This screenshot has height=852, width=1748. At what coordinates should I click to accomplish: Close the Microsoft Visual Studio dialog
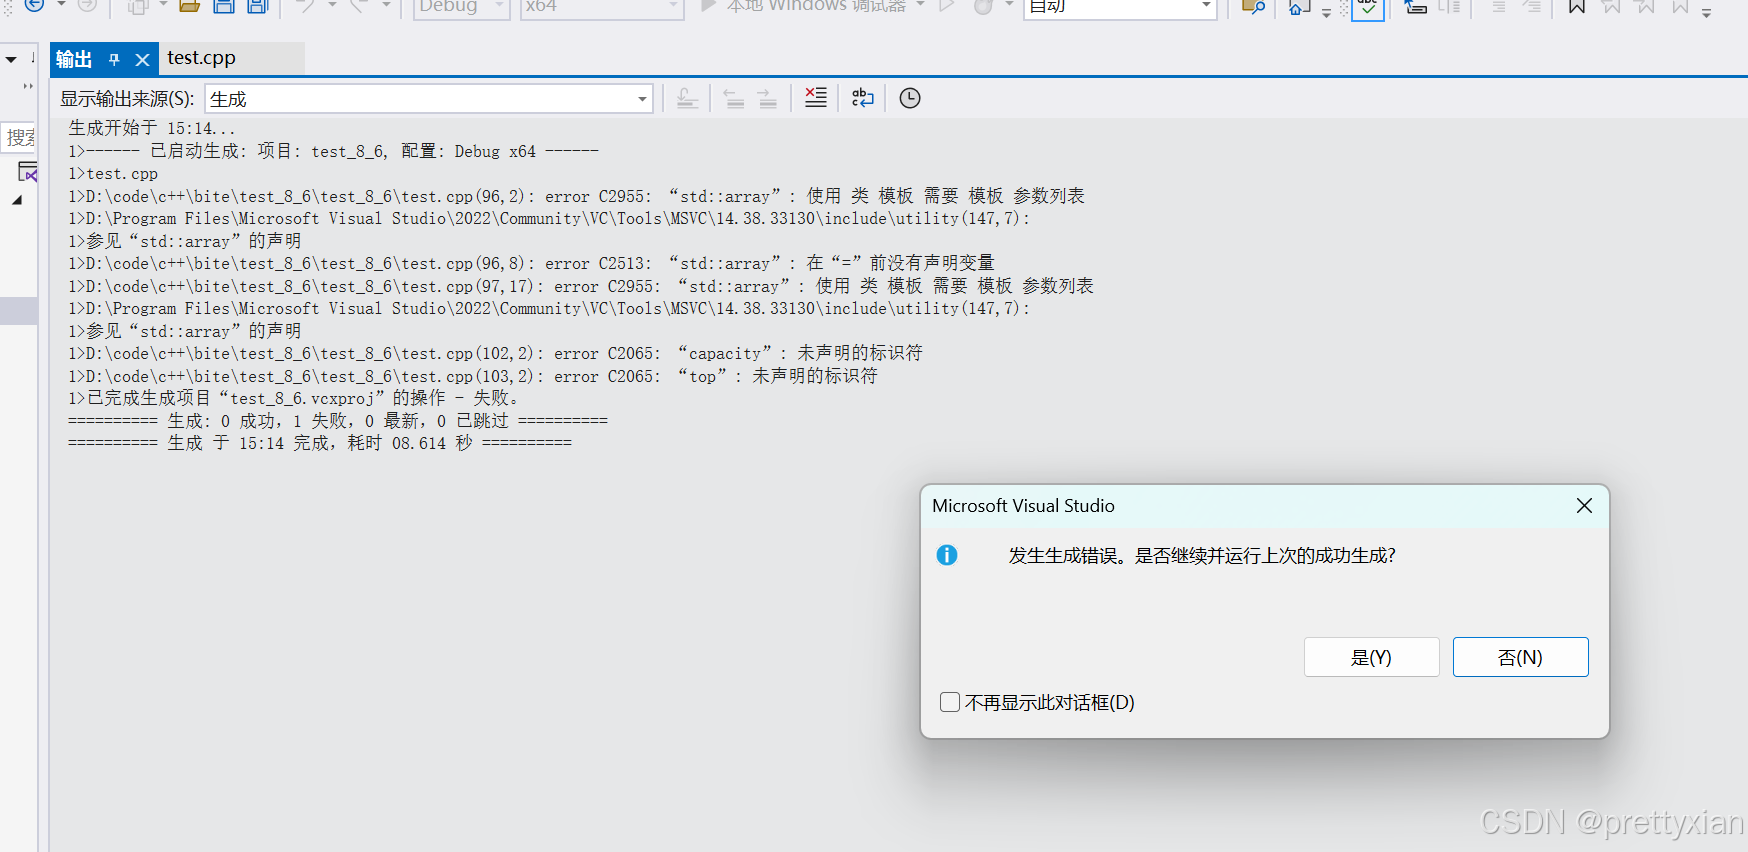coord(1584,506)
